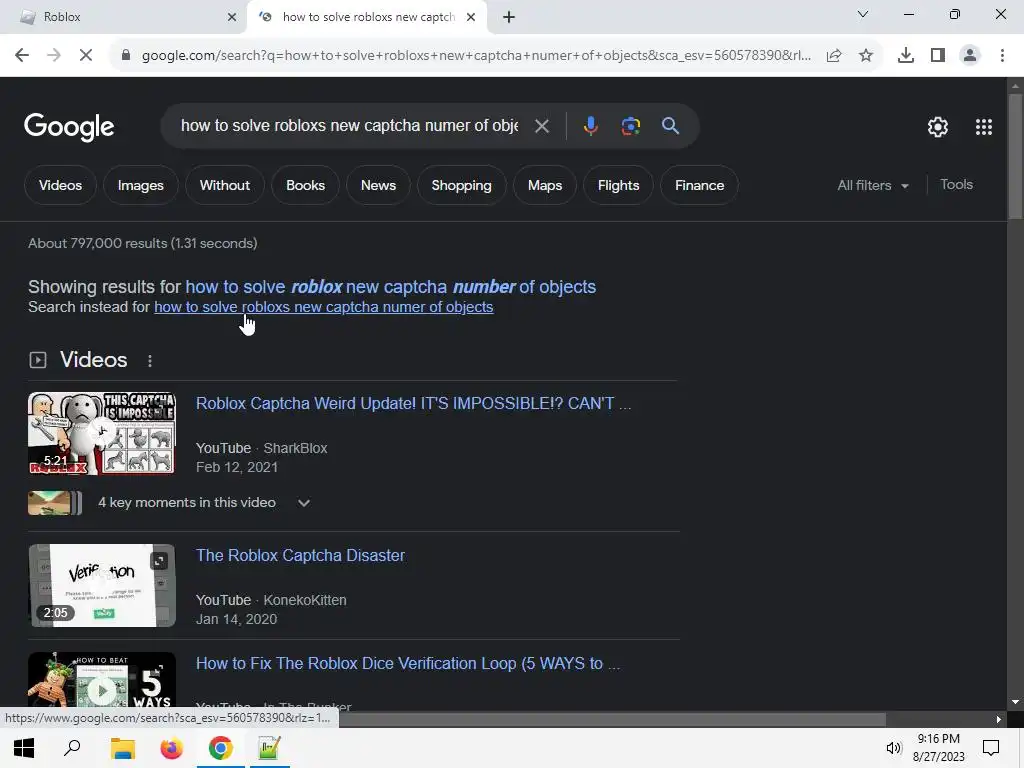1024x768 pixels.
Task: Go back using the browser back arrow
Action: [22, 56]
